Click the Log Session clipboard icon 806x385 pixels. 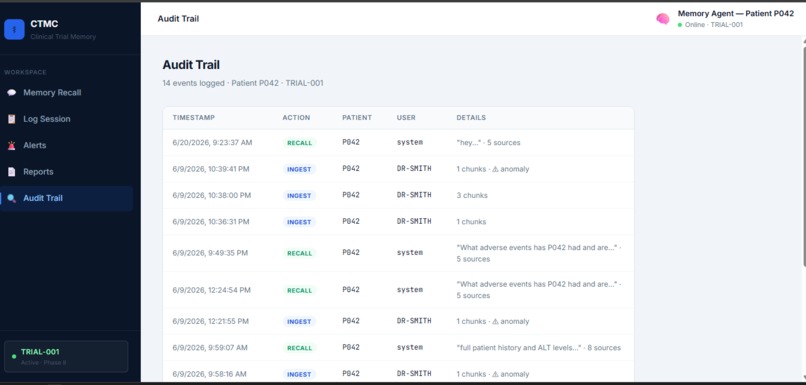(x=11, y=119)
